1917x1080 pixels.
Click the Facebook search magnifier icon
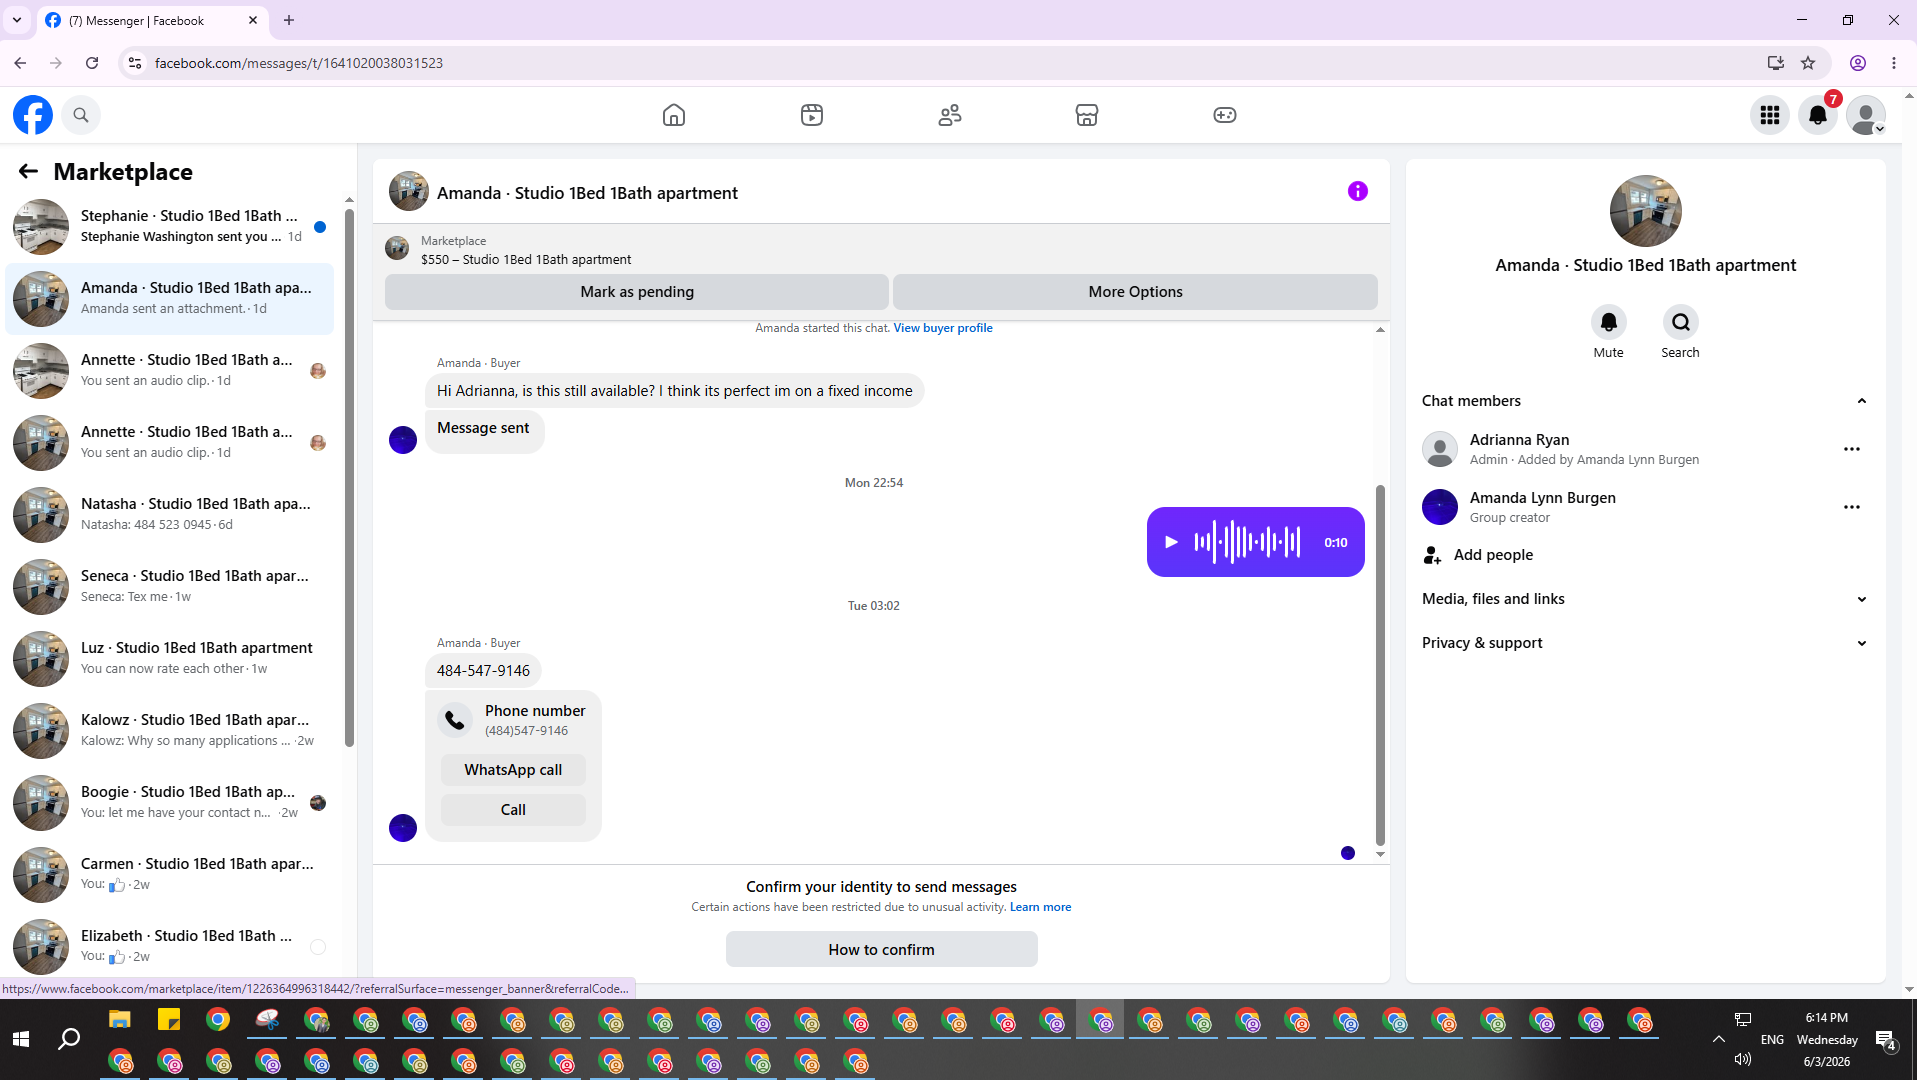[81, 115]
